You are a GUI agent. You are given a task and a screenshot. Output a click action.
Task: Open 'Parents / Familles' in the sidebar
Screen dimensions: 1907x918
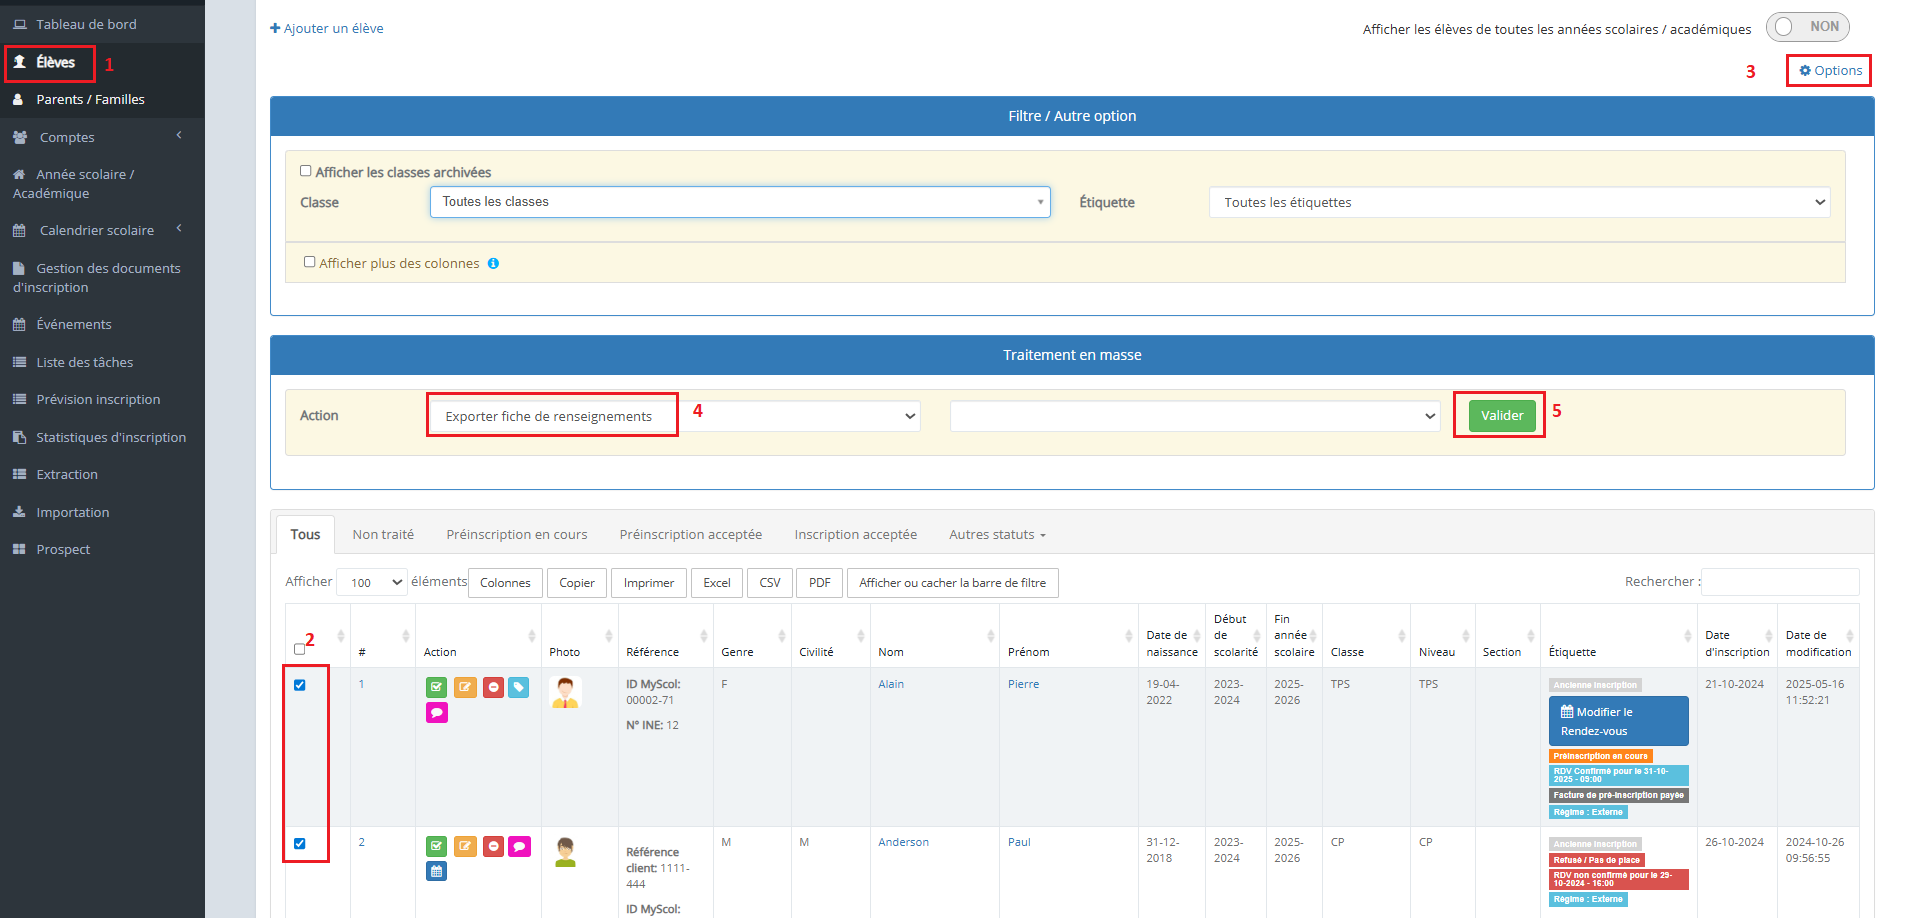click(x=90, y=100)
